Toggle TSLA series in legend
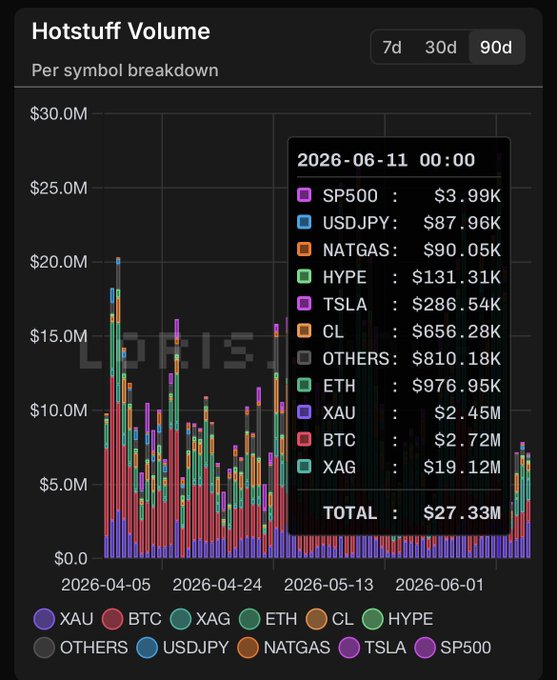The height and width of the screenshot is (680, 557). tap(373, 647)
